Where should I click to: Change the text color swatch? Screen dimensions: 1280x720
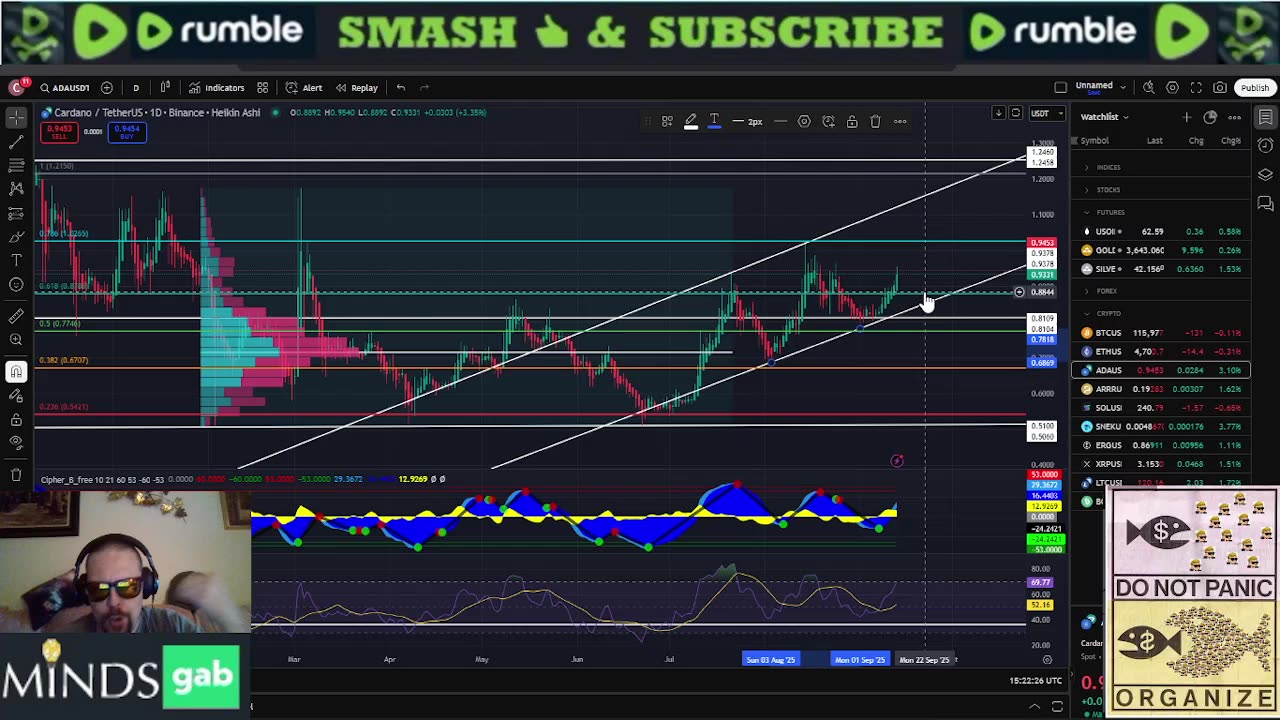click(714, 122)
